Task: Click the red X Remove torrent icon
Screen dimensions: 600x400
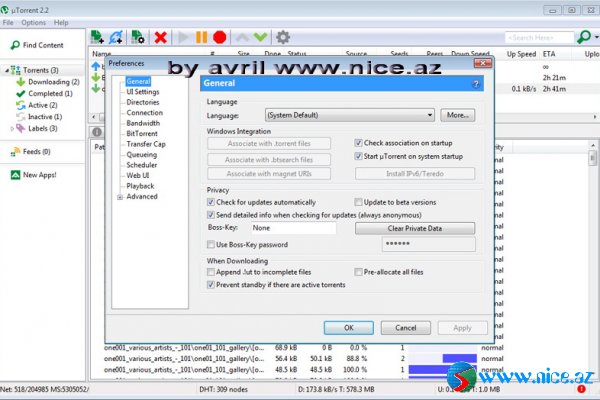Action: [161, 37]
